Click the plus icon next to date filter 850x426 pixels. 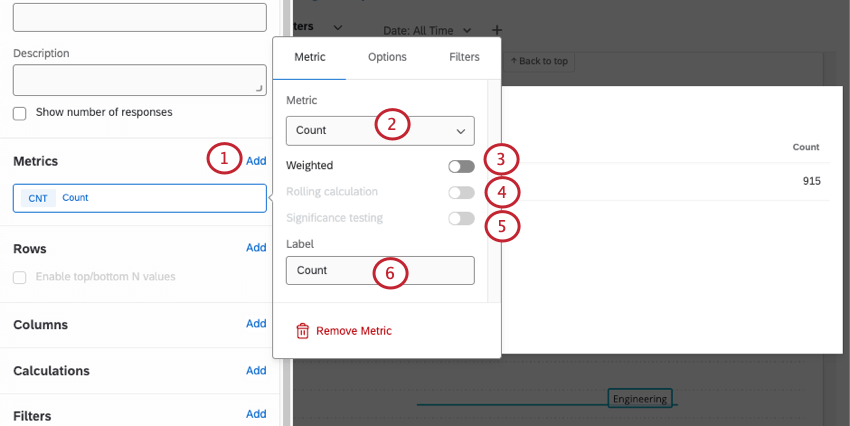497,30
